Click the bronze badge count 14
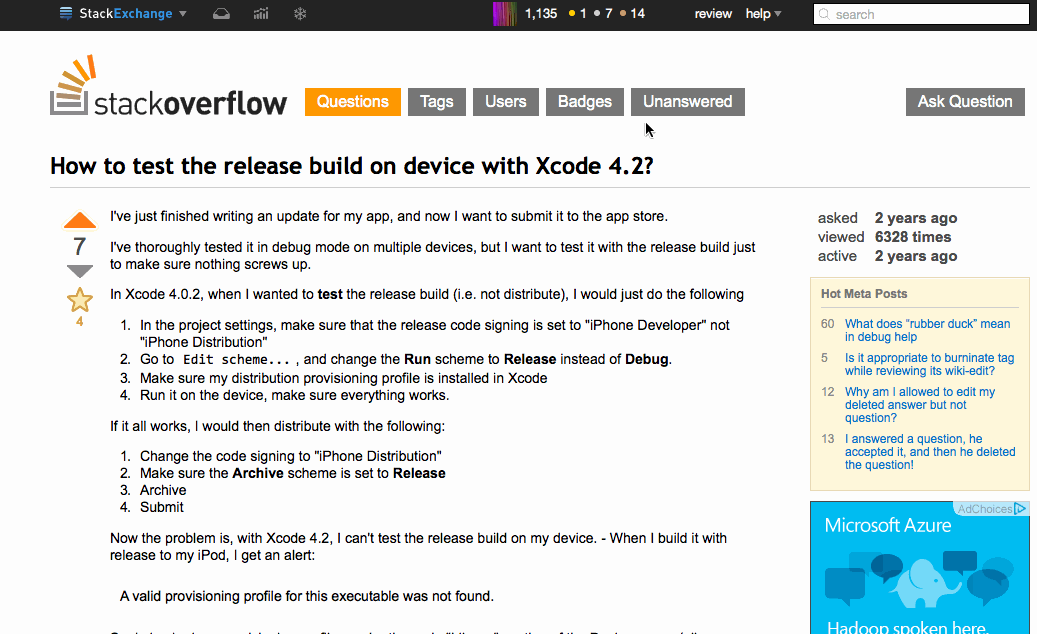 coord(632,14)
